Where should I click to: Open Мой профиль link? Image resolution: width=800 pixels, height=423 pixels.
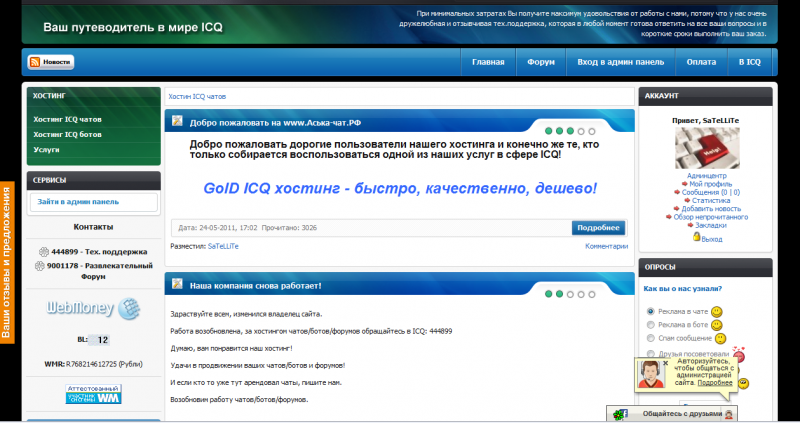[x=710, y=184]
